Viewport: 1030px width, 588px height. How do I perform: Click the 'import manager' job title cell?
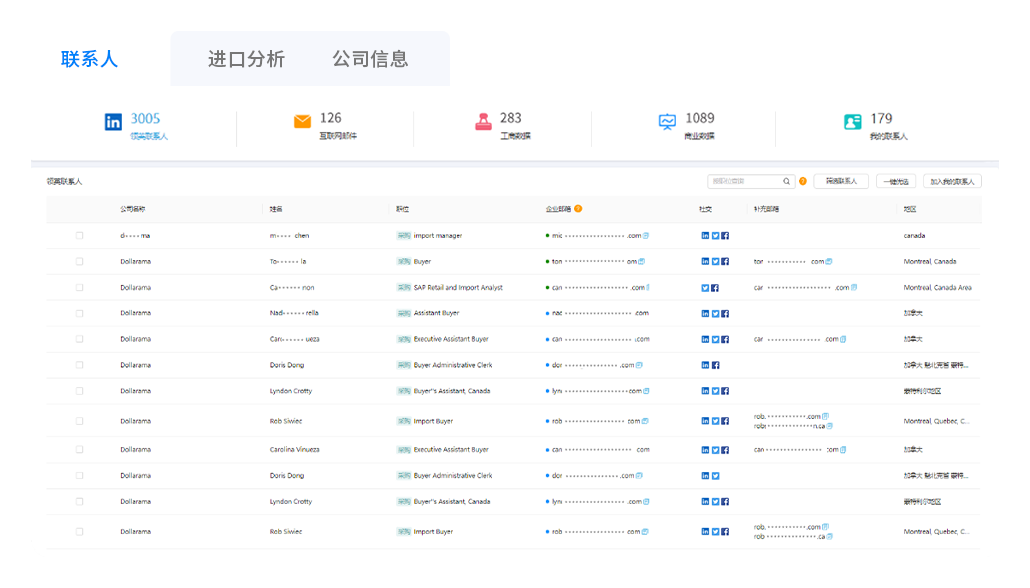pos(438,236)
